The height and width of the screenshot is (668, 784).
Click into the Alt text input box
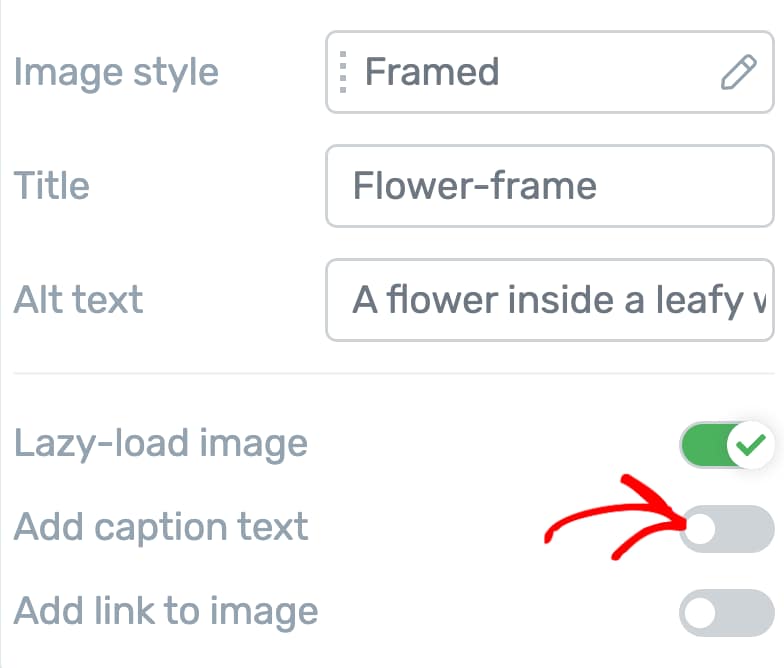[x=548, y=300]
